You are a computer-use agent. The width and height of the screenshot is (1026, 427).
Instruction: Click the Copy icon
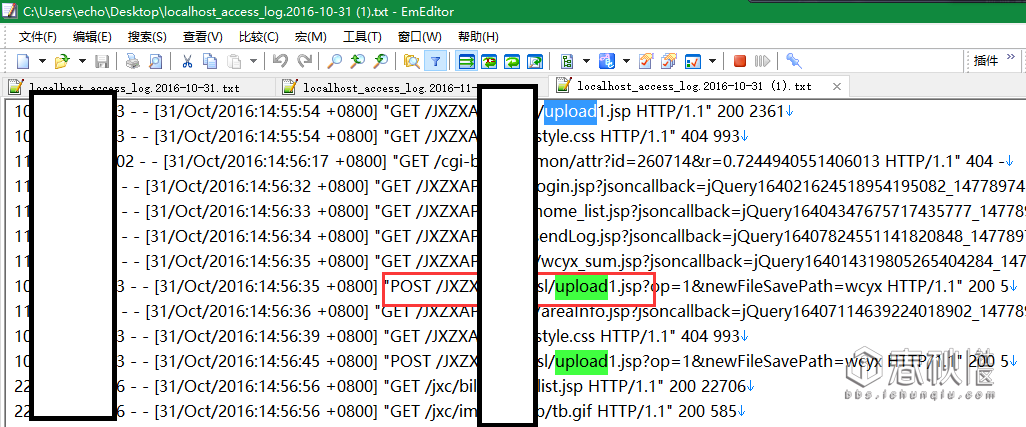(x=210, y=61)
